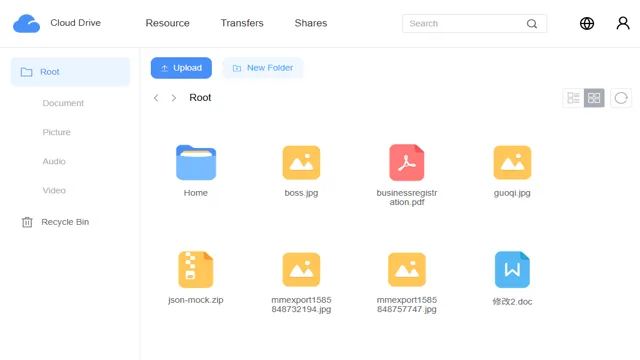
Task: Refresh the file list
Action: pos(621,98)
